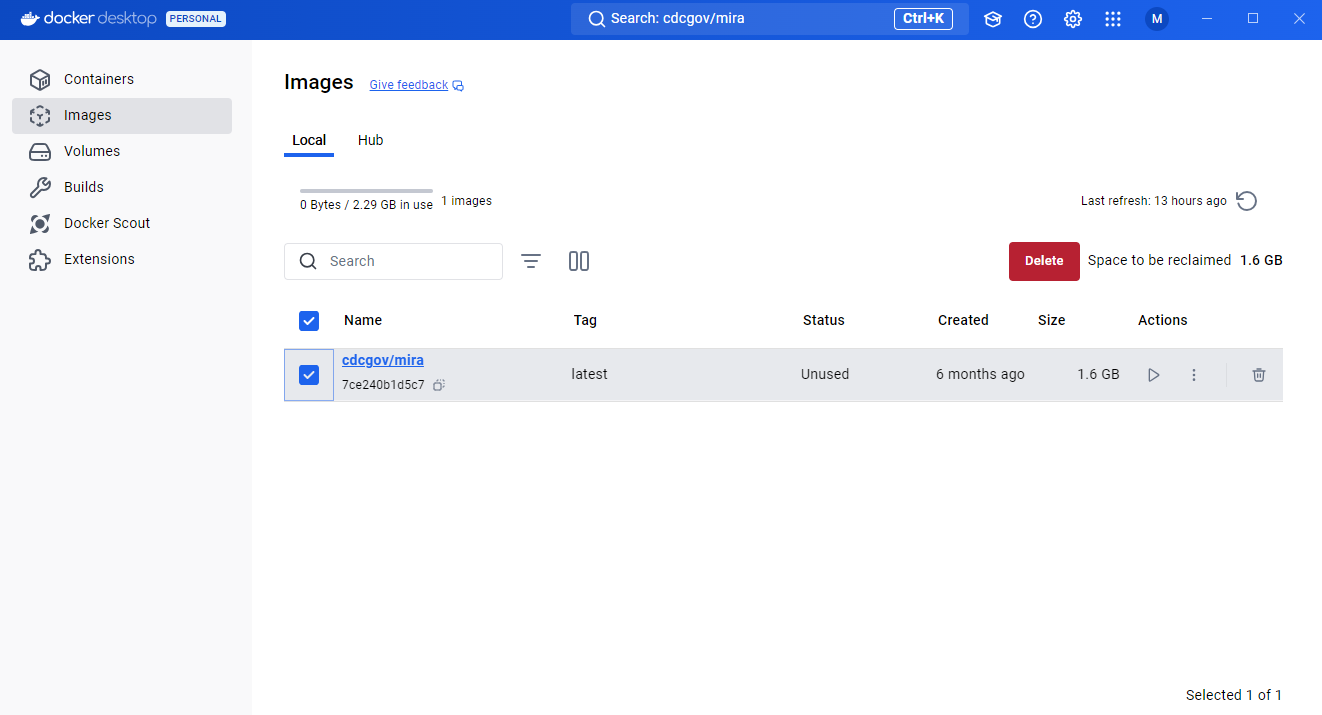Screen dimensions: 1322x715
Task: Open Extensions in the sidebar
Action: pos(122,259)
